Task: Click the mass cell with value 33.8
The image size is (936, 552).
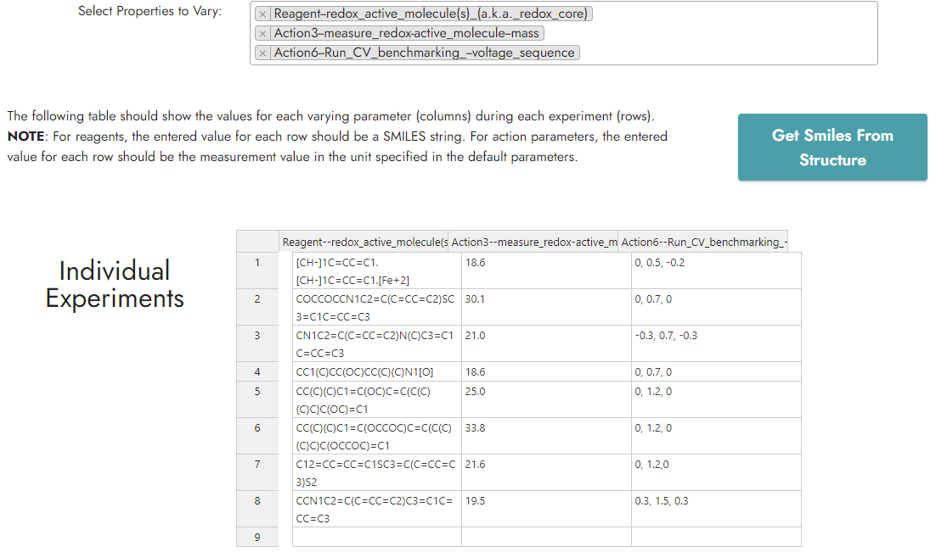Action: tap(545, 428)
